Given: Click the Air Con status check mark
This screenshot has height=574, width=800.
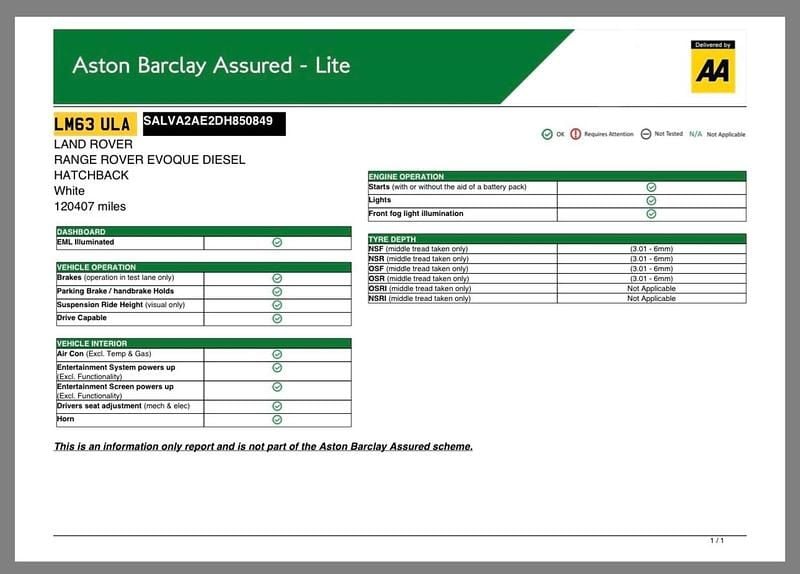Looking at the screenshot, I should point(277,354).
